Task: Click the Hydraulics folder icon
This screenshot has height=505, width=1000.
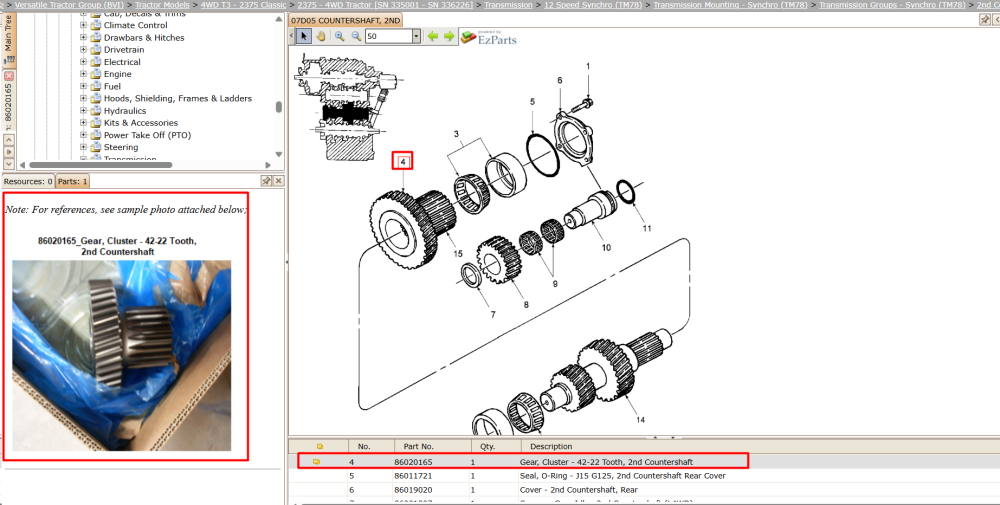Action: point(96,111)
